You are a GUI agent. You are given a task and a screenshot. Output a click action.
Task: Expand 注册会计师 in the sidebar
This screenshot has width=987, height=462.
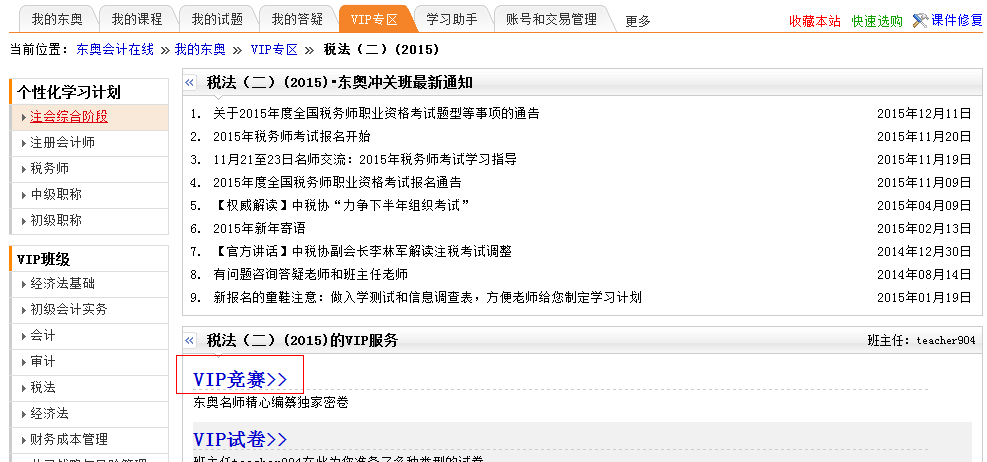62,143
